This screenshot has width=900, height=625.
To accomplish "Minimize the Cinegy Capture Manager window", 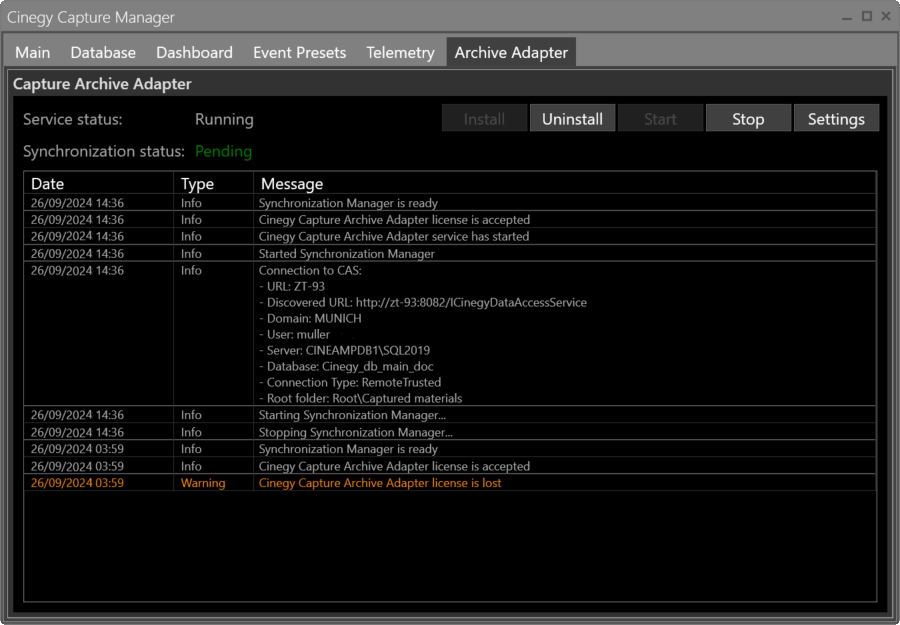I will [x=848, y=17].
